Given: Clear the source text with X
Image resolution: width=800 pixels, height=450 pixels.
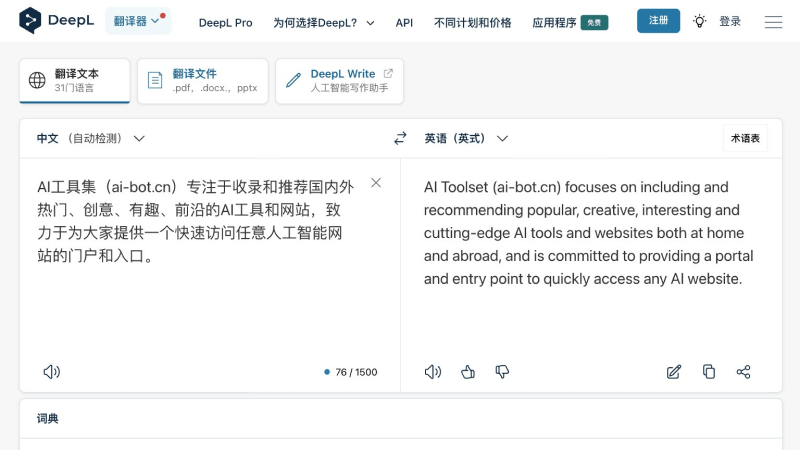Looking at the screenshot, I should [x=376, y=183].
